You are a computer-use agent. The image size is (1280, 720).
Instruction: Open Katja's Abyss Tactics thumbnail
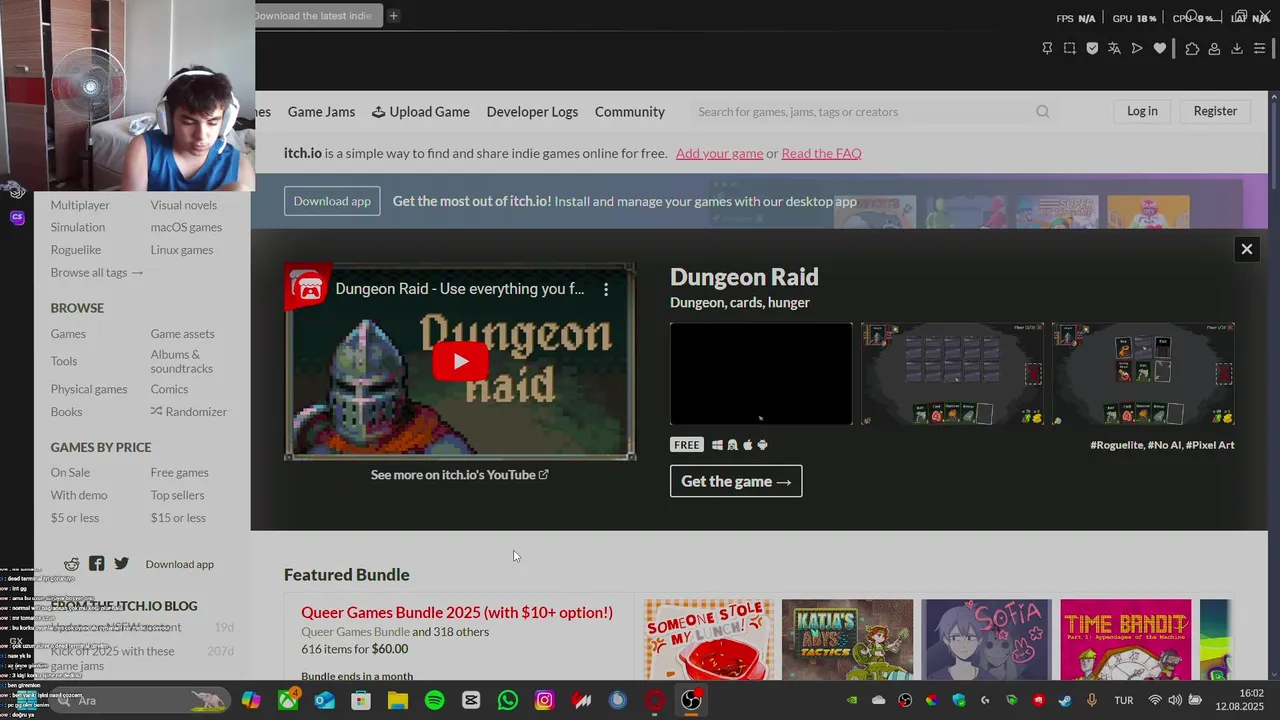[847, 640]
